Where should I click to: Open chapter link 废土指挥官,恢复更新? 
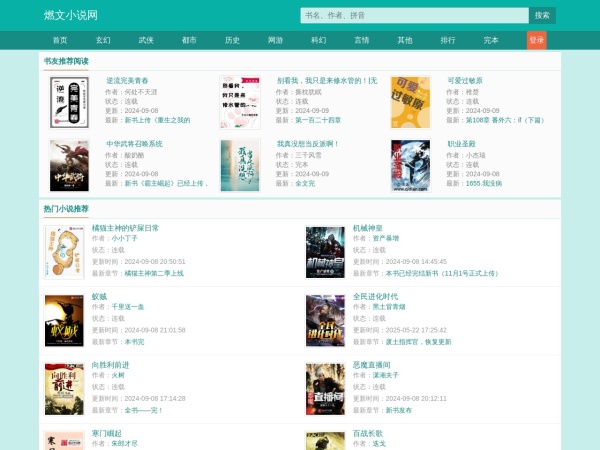click(418, 342)
